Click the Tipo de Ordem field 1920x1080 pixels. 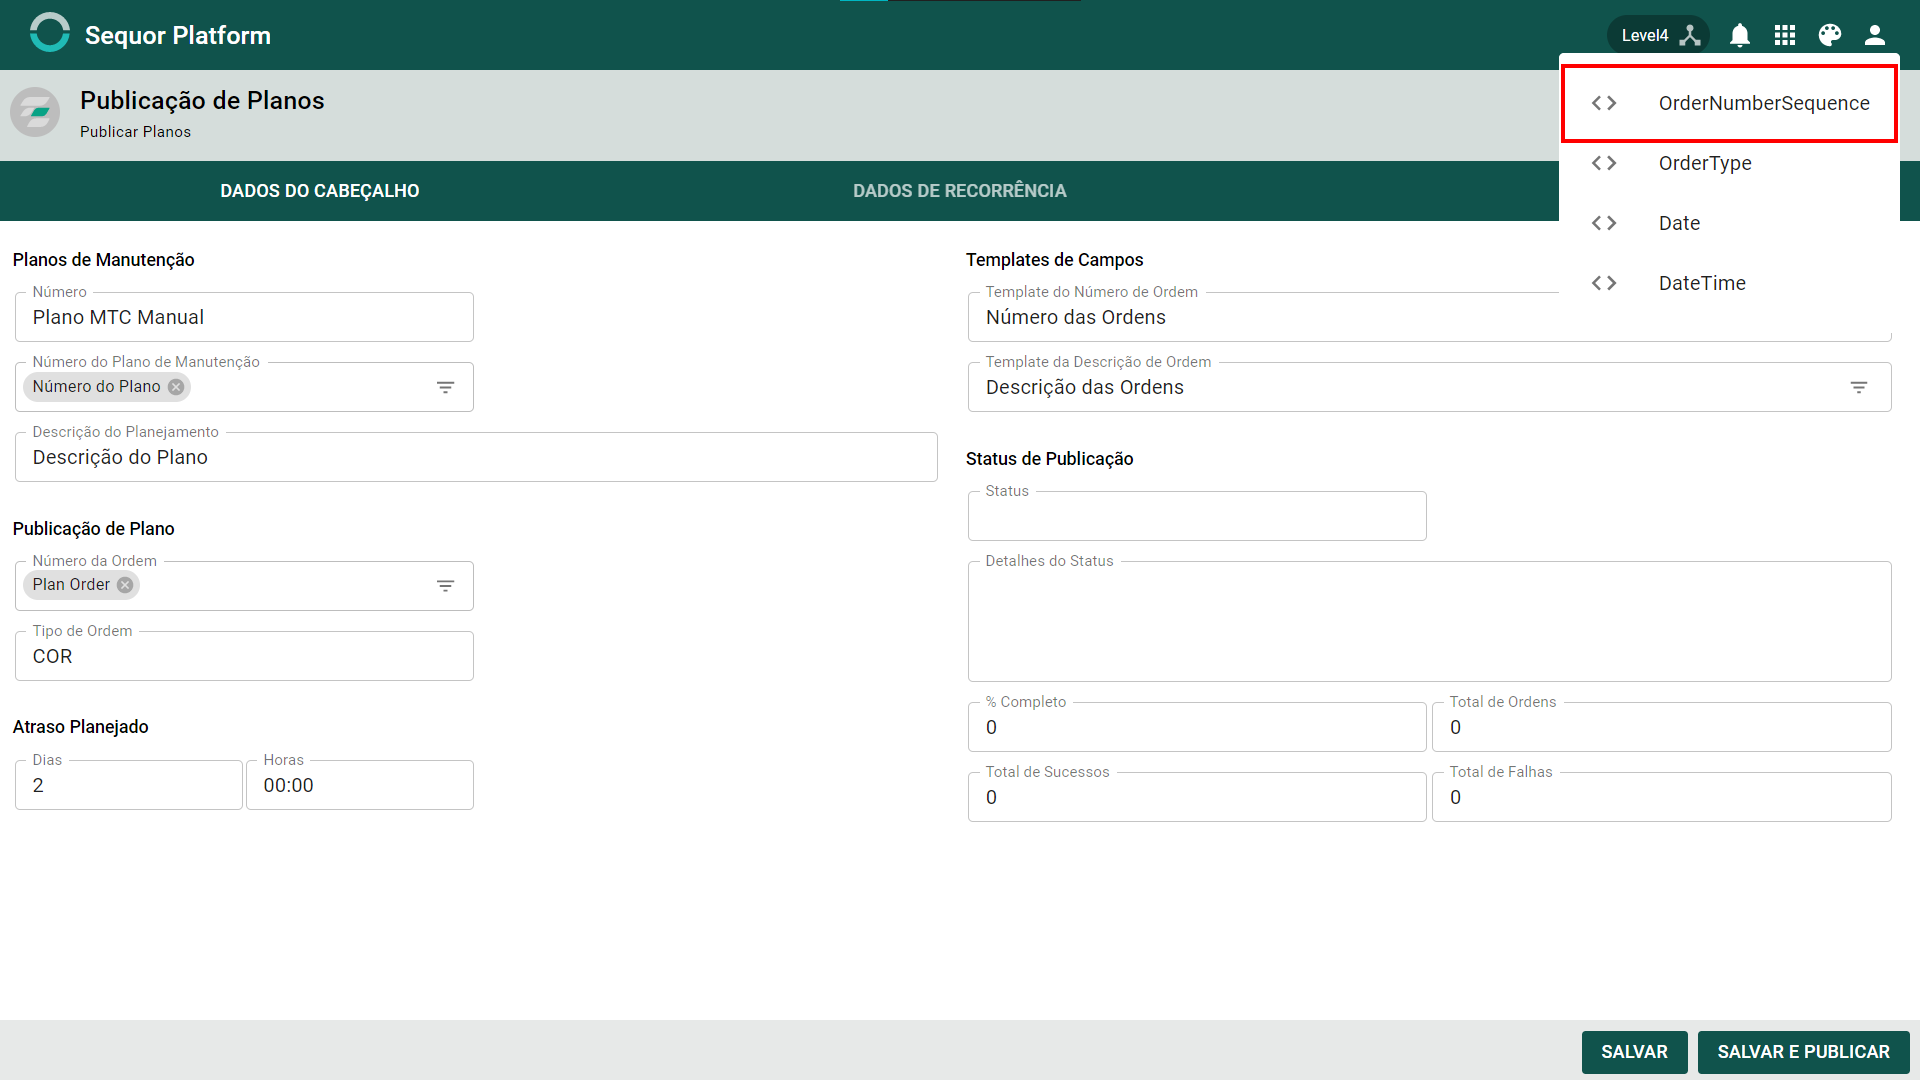tap(244, 656)
